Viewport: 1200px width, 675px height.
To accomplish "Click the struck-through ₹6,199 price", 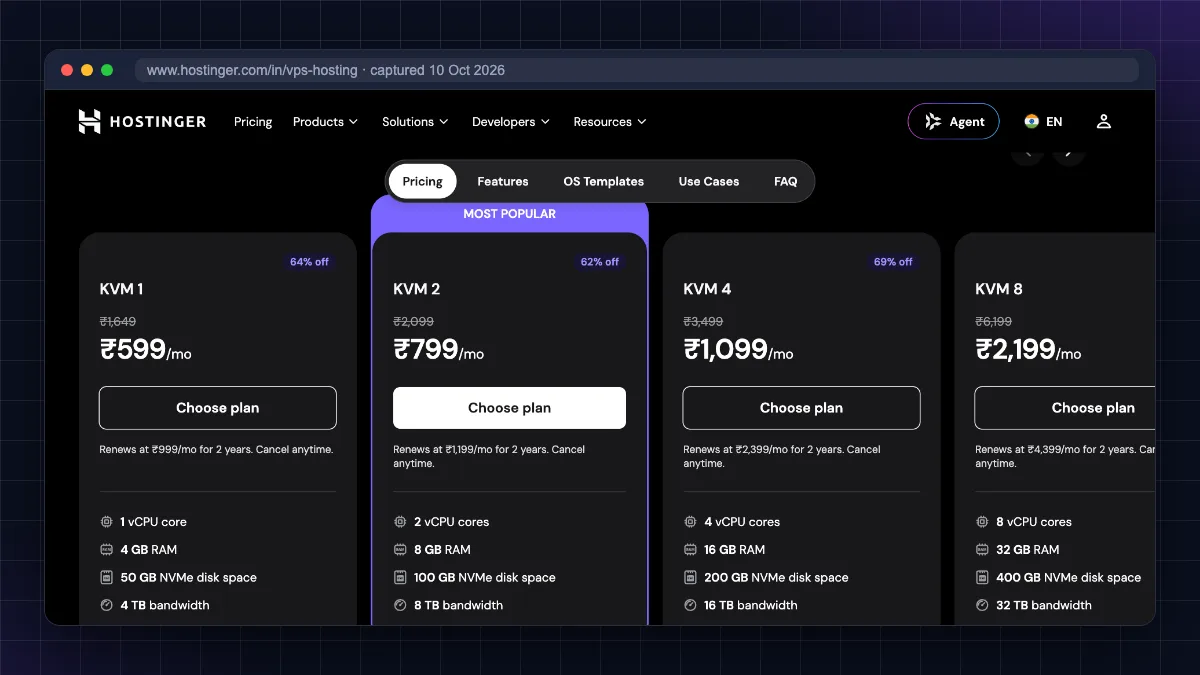I will (994, 322).
